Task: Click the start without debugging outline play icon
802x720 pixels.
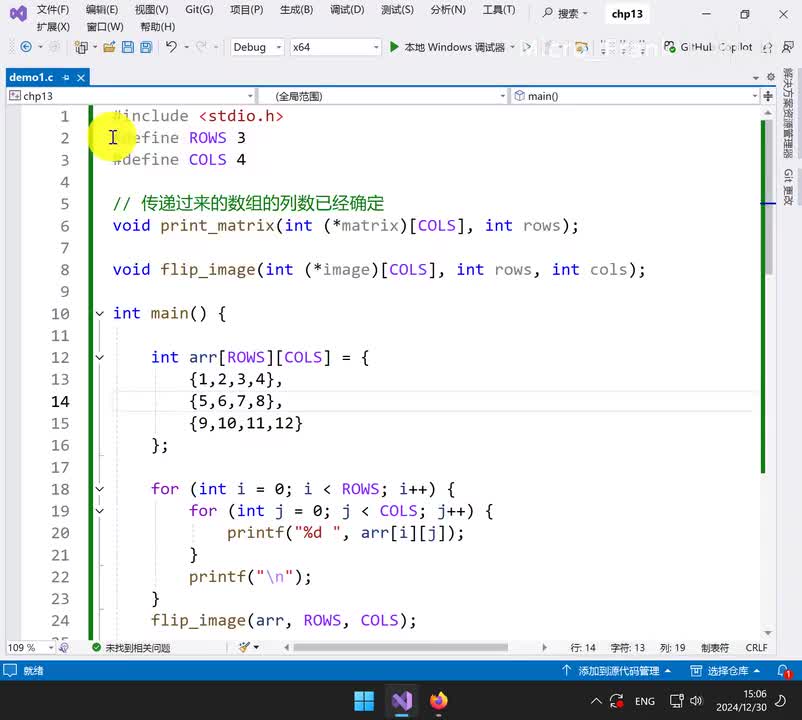Action: [526, 48]
